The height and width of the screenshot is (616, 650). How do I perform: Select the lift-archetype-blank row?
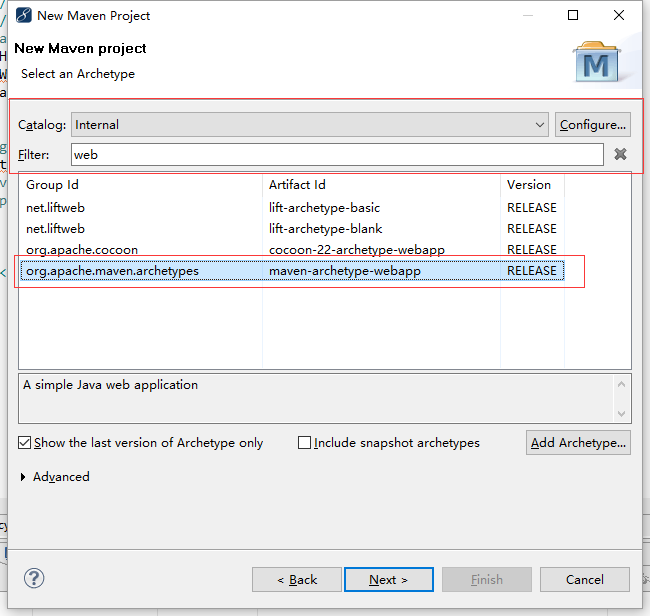(292, 229)
